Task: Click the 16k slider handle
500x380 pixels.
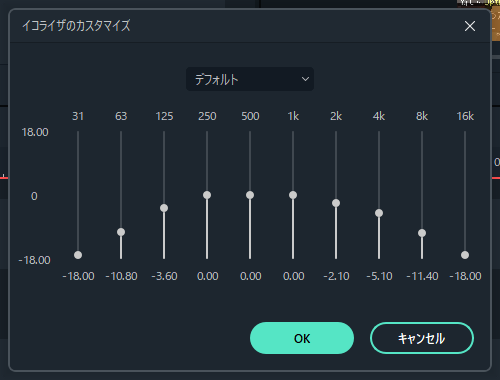Action: tap(465, 255)
